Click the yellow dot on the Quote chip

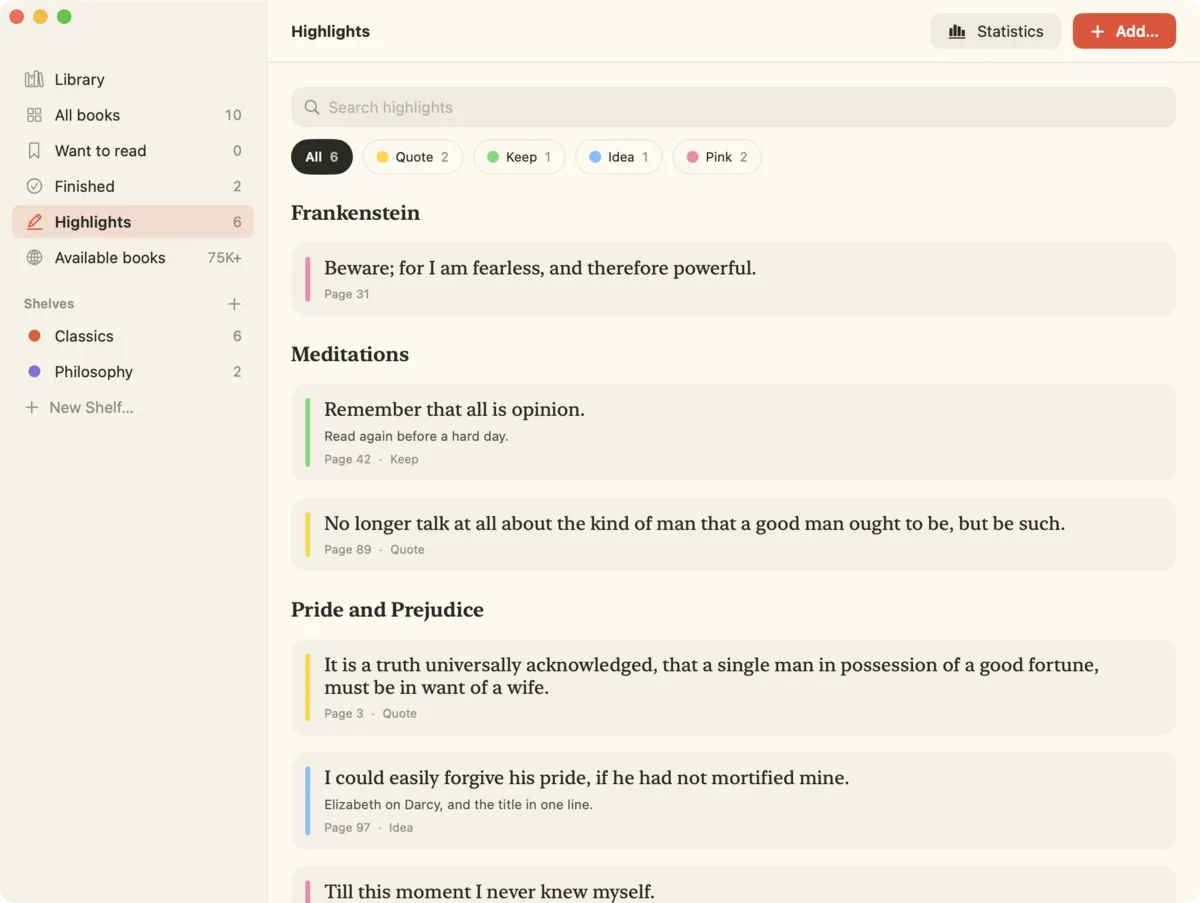(x=382, y=157)
